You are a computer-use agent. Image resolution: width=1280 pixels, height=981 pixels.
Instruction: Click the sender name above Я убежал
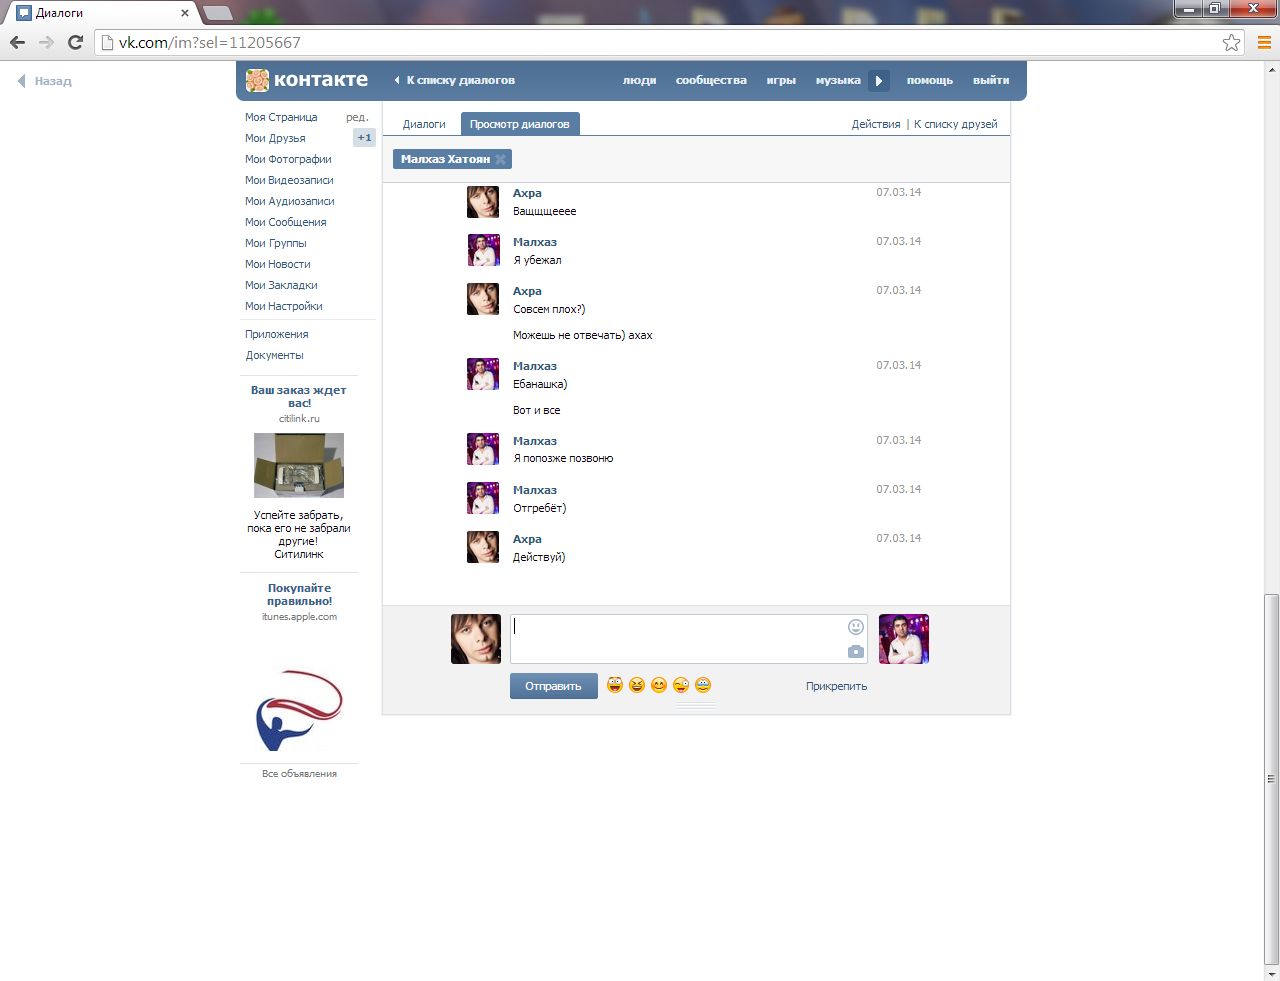point(535,242)
